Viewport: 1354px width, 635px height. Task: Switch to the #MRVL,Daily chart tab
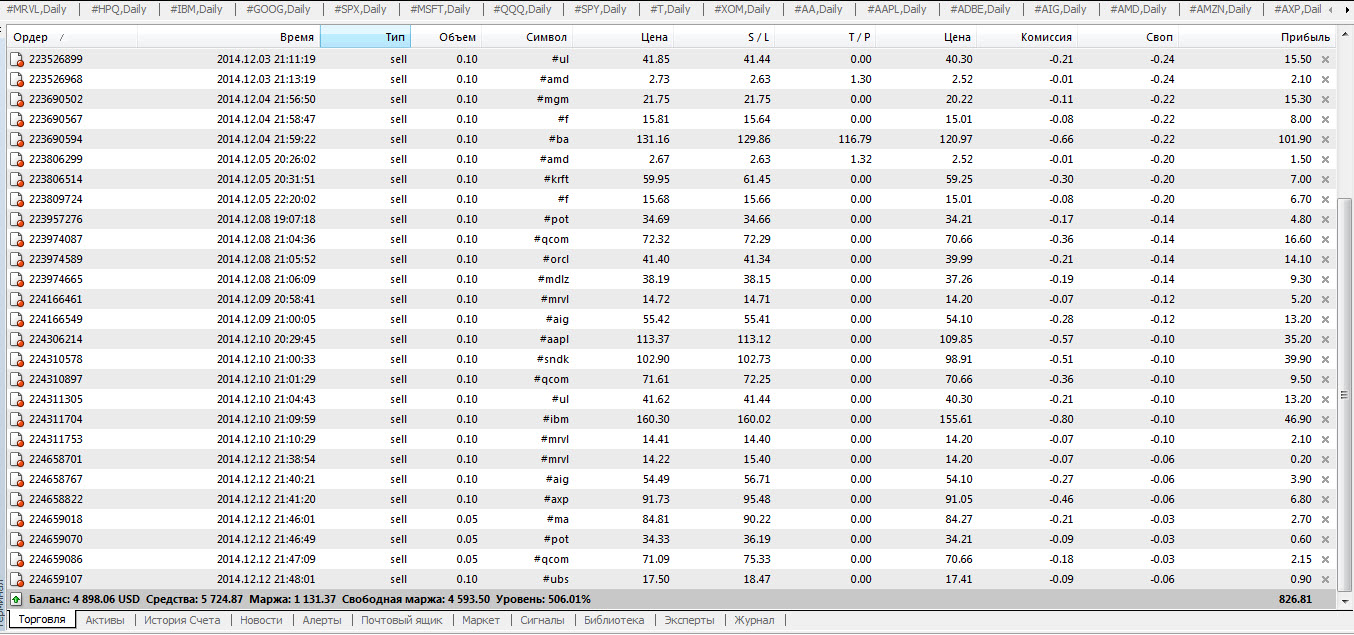[37, 9]
